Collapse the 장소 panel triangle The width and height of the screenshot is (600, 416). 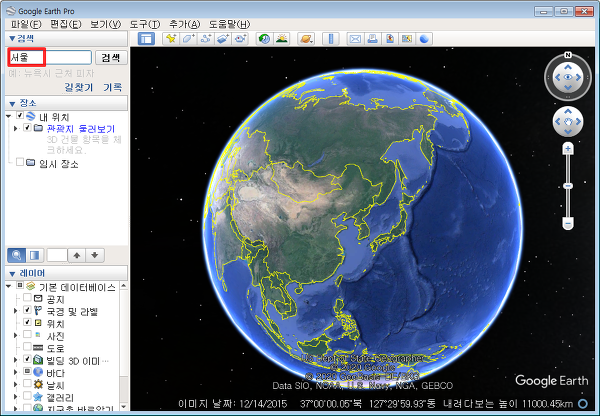pos(12,104)
